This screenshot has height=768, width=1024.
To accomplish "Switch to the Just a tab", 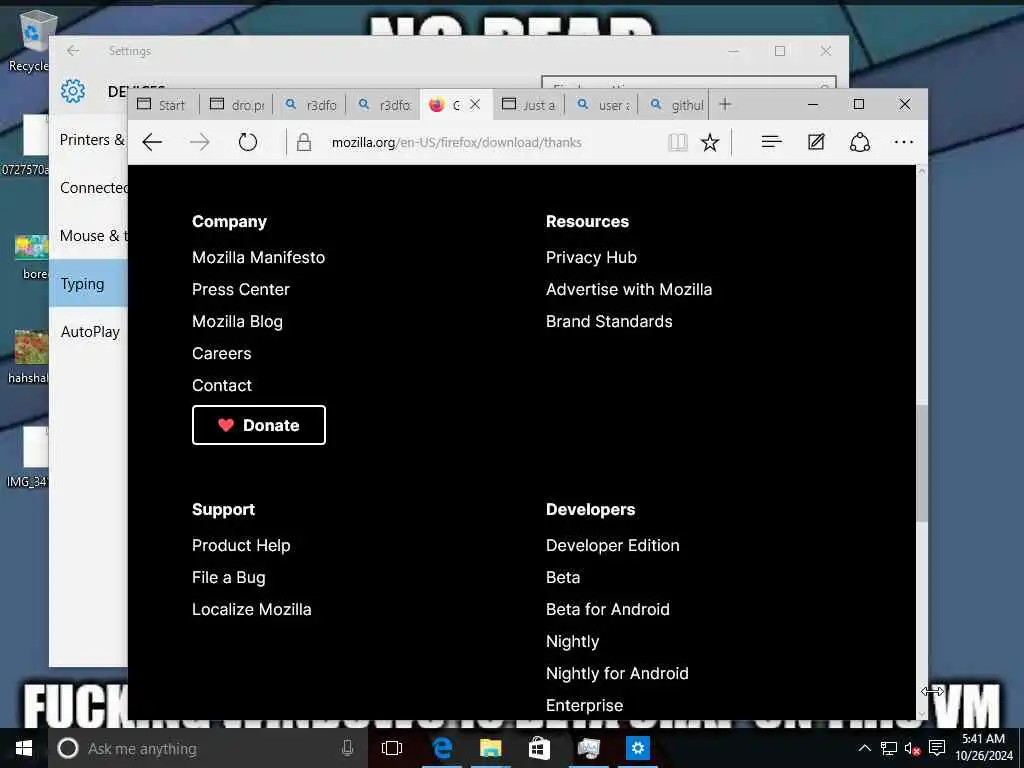I will pyautogui.click(x=529, y=105).
